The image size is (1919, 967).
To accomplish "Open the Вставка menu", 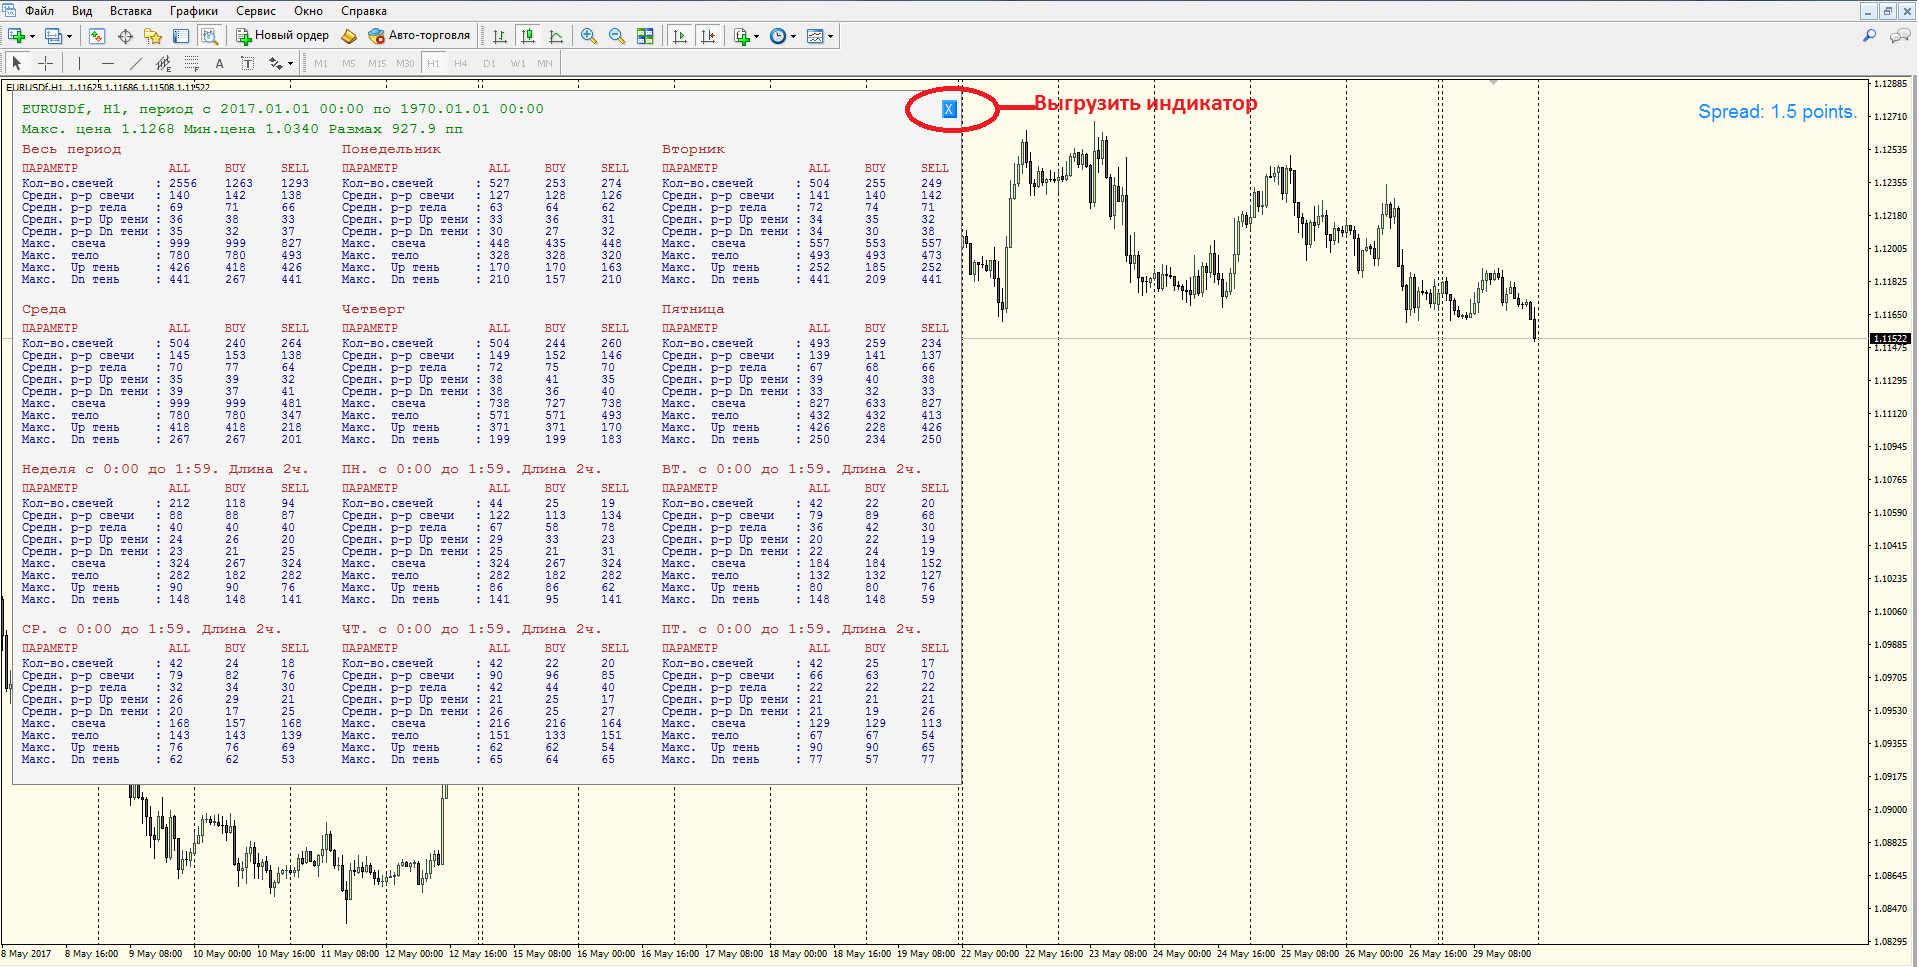I will pos(131,11).
